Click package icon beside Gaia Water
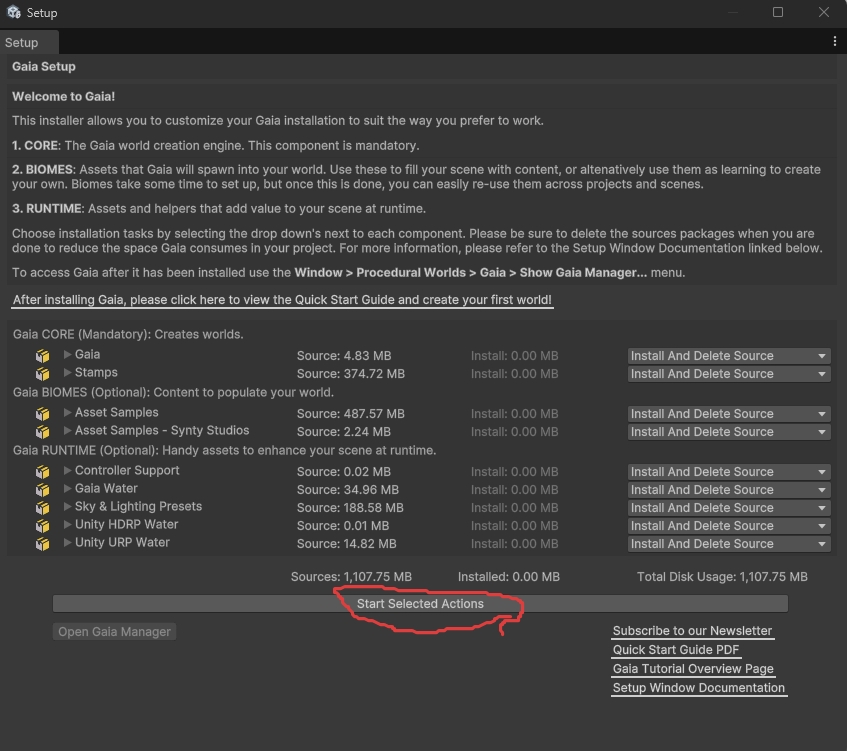The image size is (847, 751). (43, 490)
